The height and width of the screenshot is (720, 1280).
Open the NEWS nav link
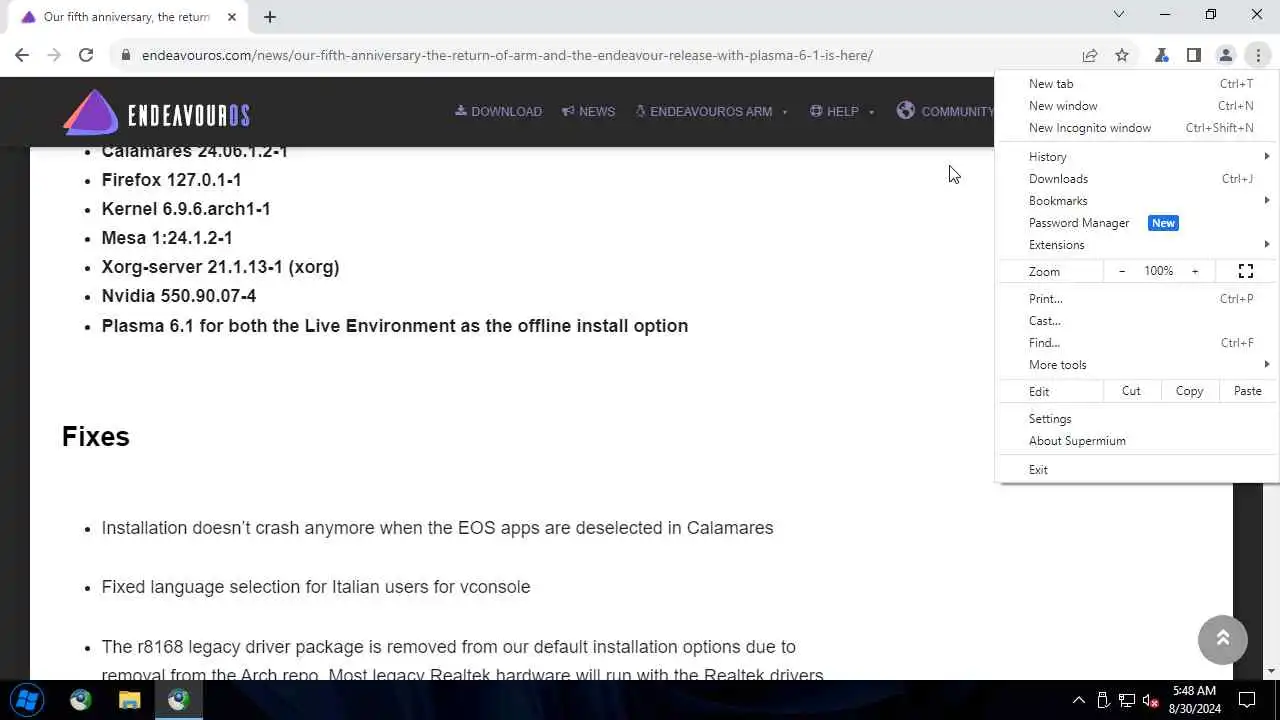tap(588, 111)
